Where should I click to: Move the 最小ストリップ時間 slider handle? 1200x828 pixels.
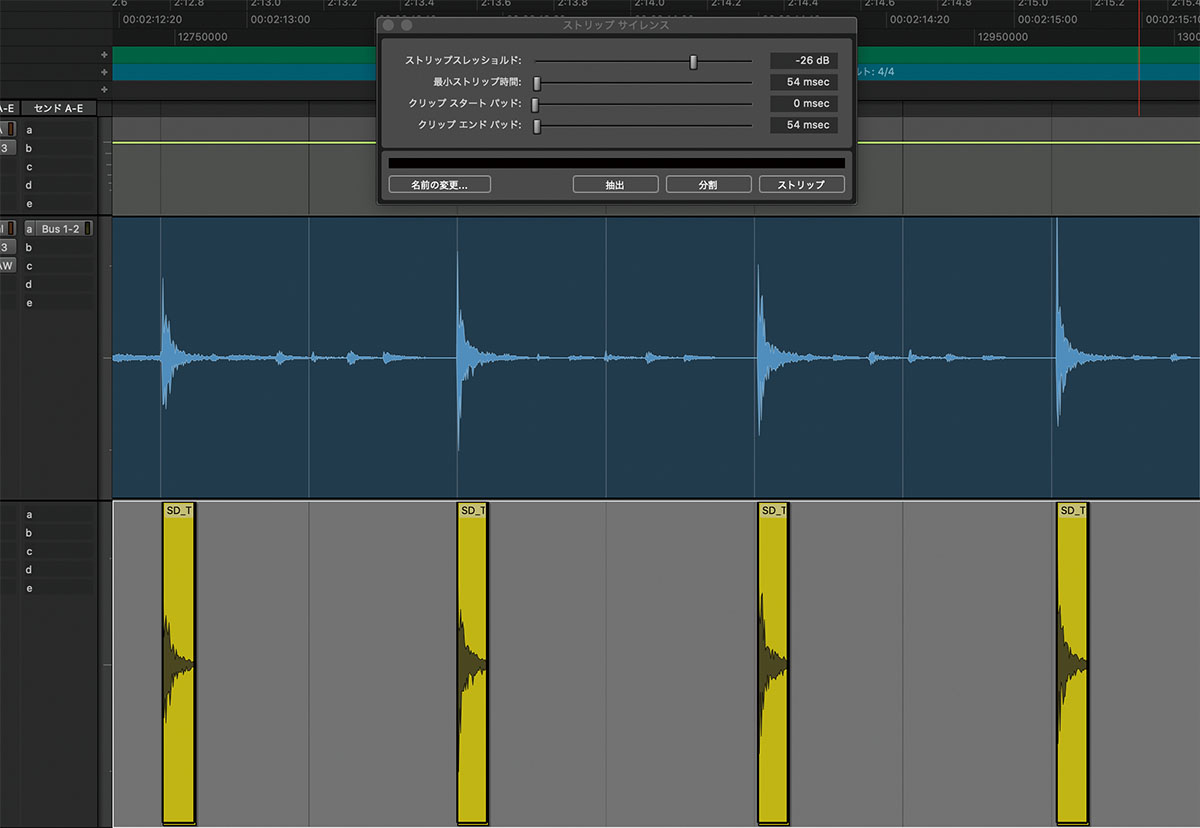pos(537,83)
